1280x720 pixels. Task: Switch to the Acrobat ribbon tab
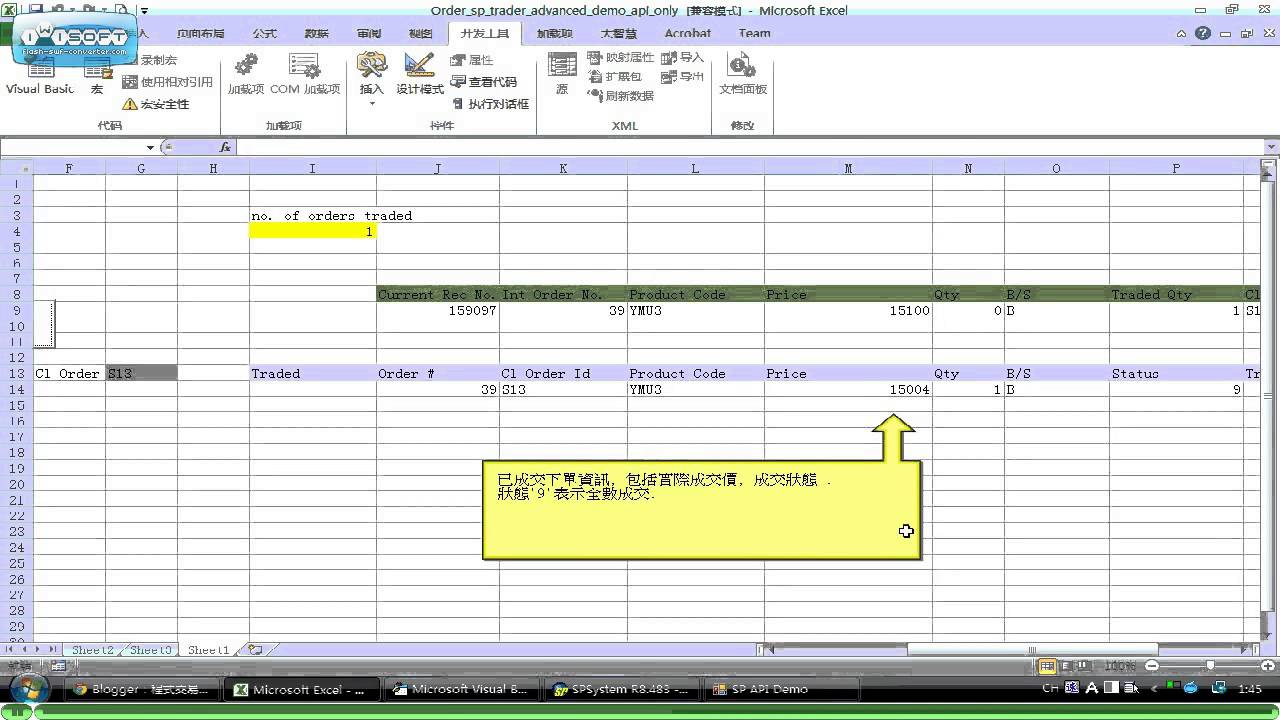[688, 33]
